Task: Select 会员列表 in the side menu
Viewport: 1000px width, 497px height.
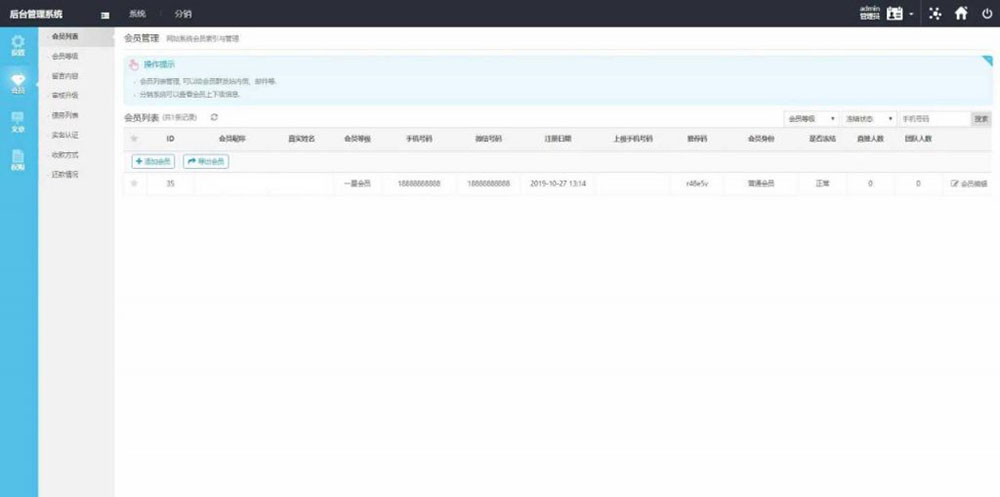Action: pos(65,36)
